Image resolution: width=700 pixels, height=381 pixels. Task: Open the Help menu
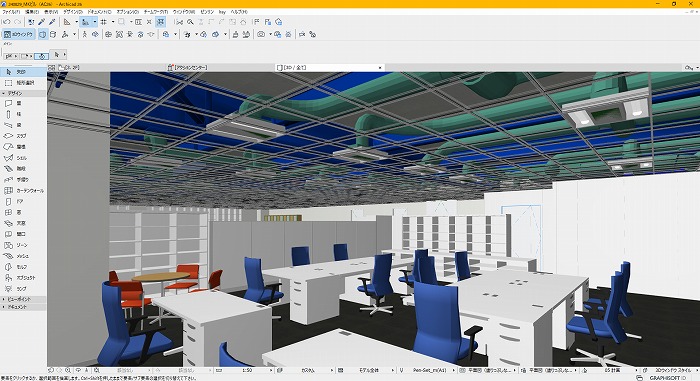[238, 12]
